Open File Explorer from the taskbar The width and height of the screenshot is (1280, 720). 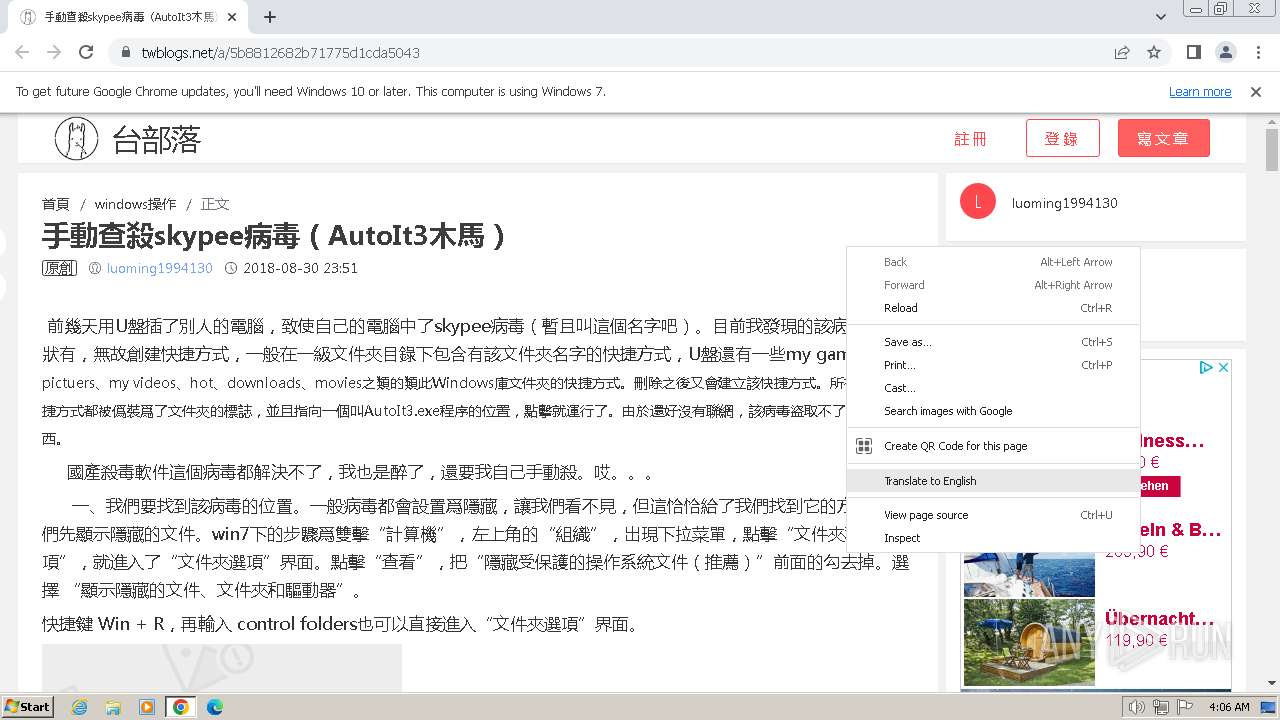[113, 707]
